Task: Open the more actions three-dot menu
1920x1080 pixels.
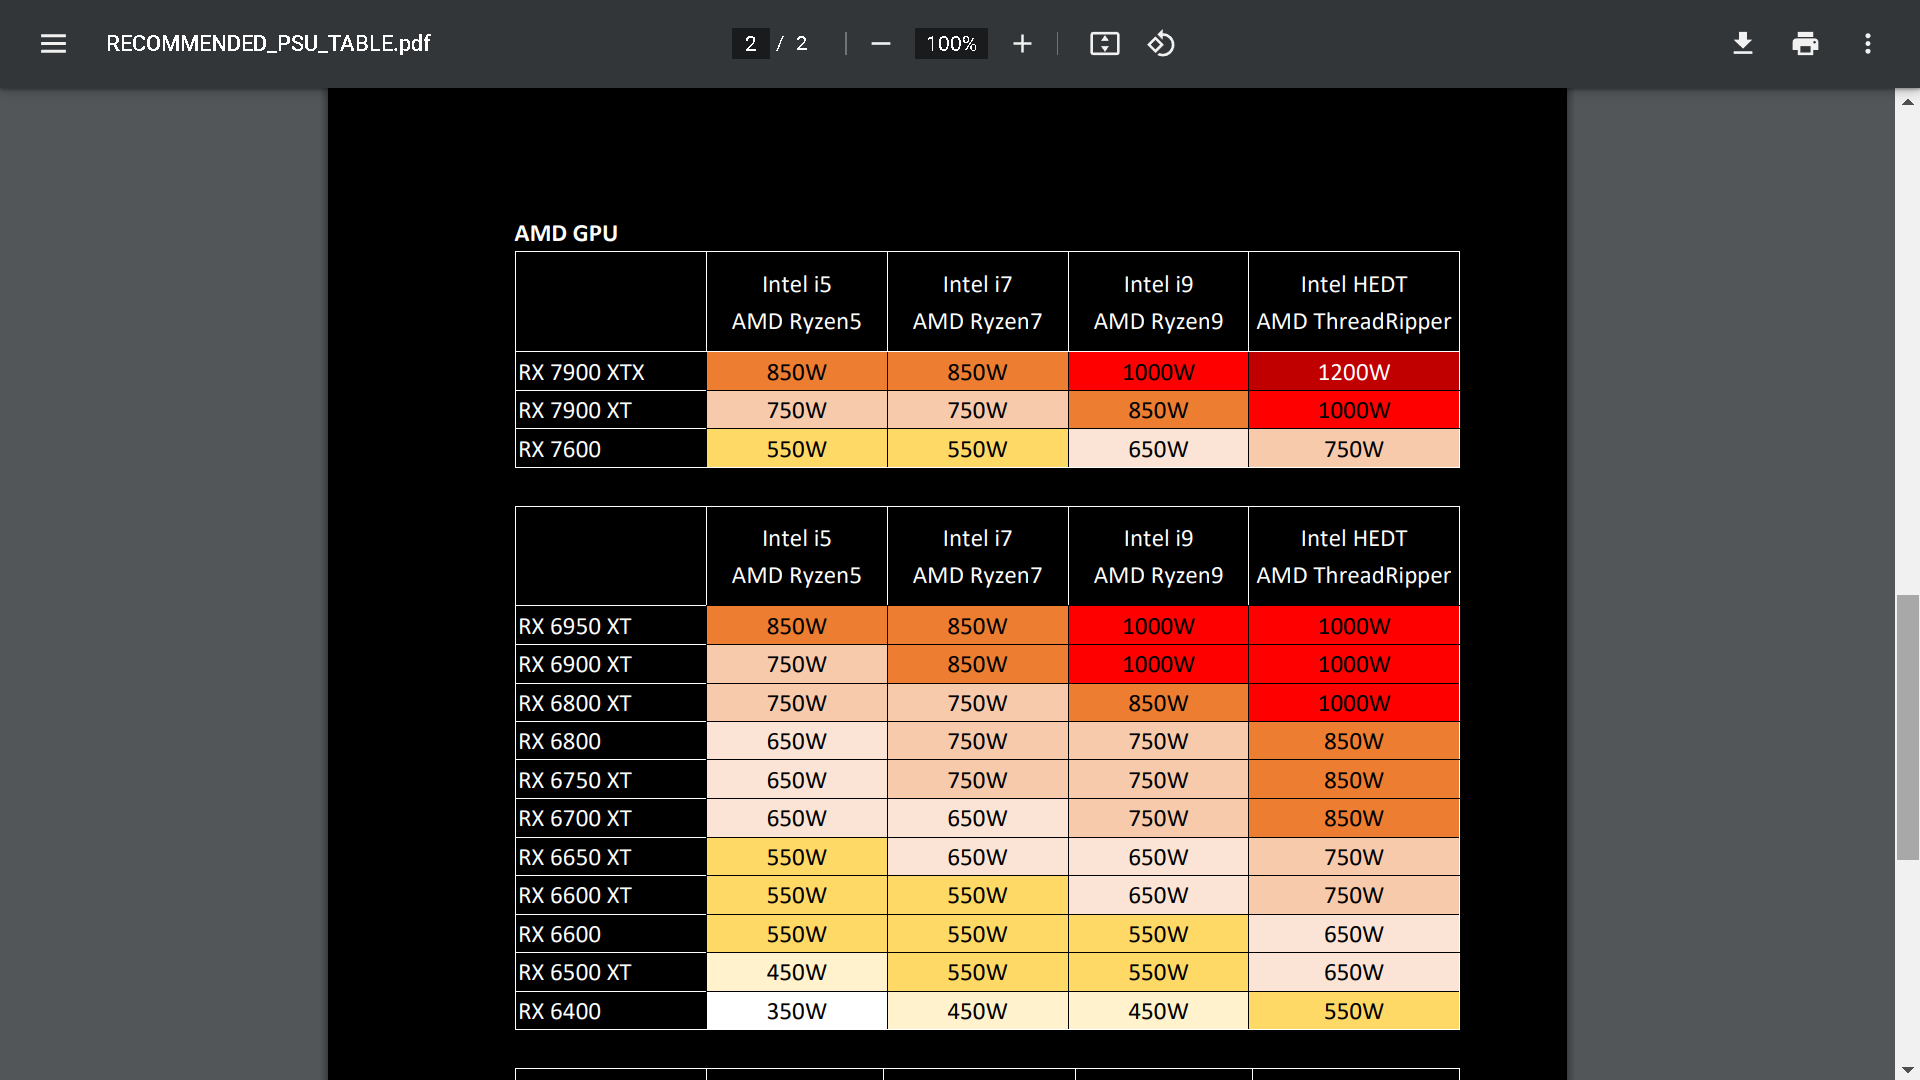Action: 1867,44
